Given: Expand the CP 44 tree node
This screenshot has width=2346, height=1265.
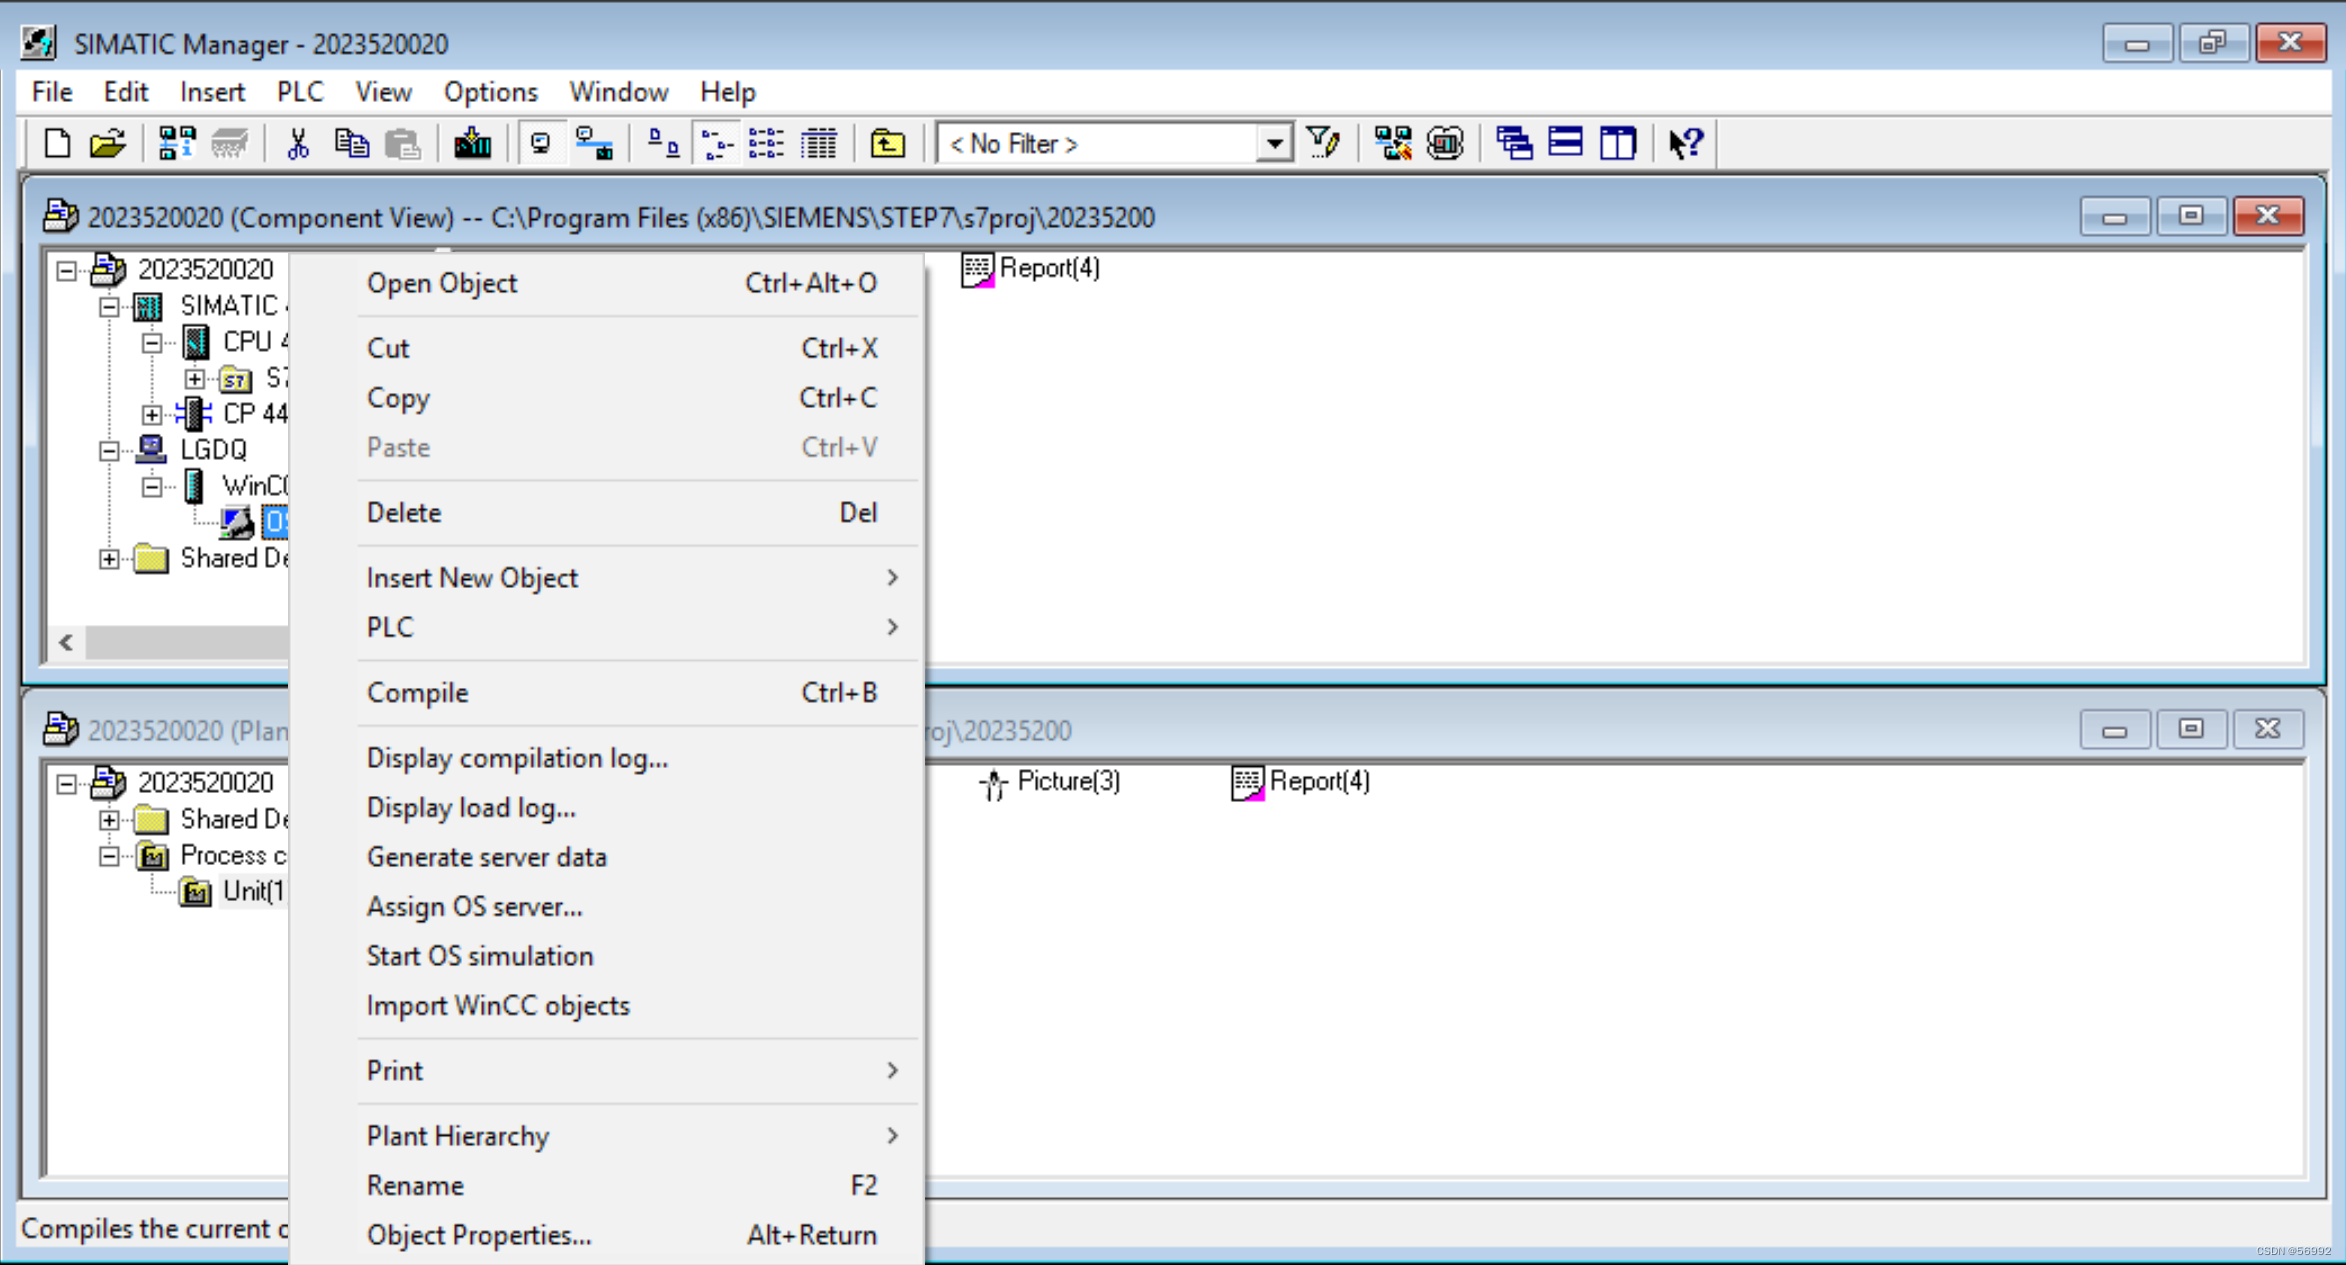Looking at the screenshot, I should pos(151,414).
